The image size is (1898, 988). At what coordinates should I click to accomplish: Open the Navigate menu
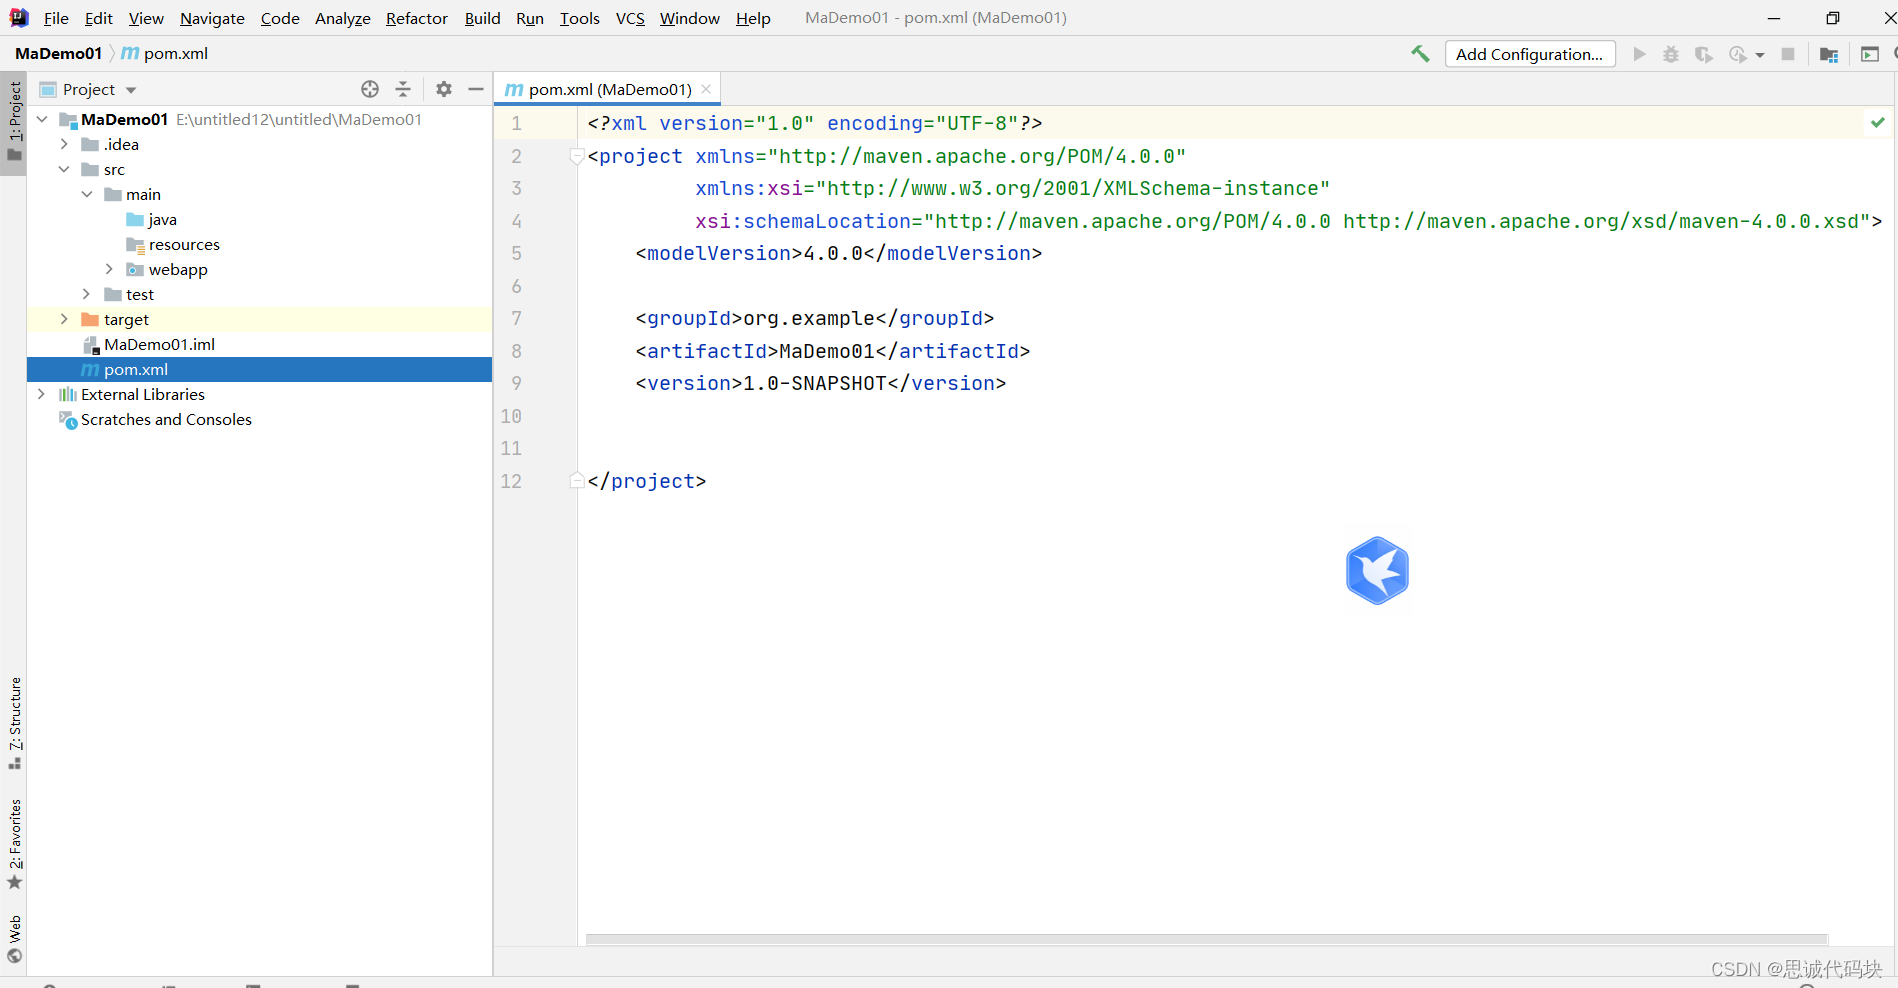(x=212, y=18)
